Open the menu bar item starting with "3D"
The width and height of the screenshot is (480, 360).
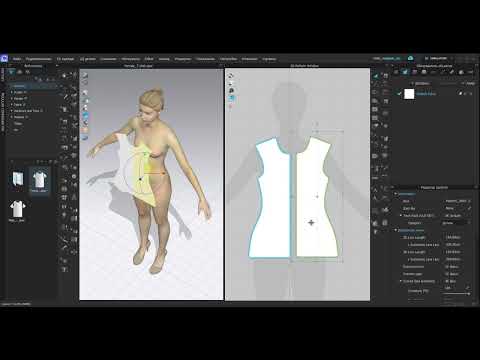(x=65, y=59)
